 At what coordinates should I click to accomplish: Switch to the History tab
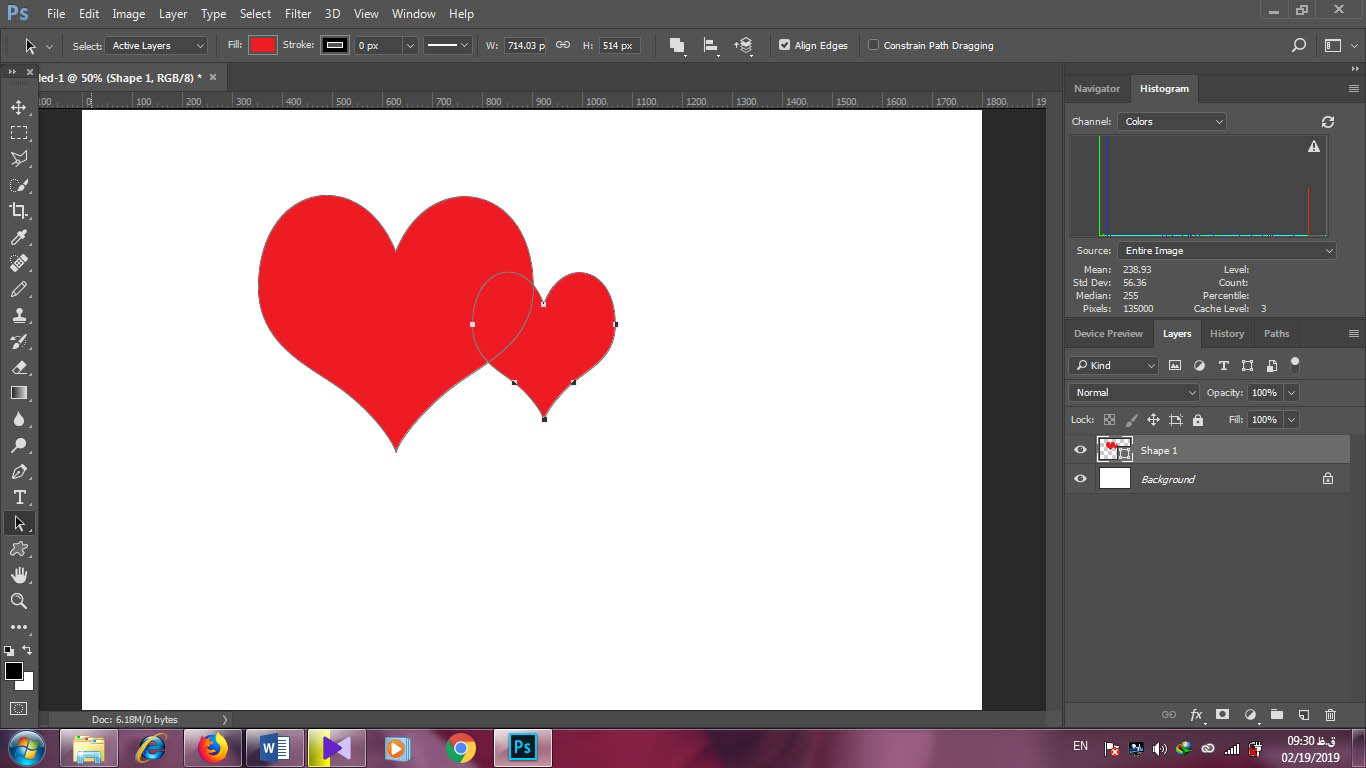(1227, 333)
